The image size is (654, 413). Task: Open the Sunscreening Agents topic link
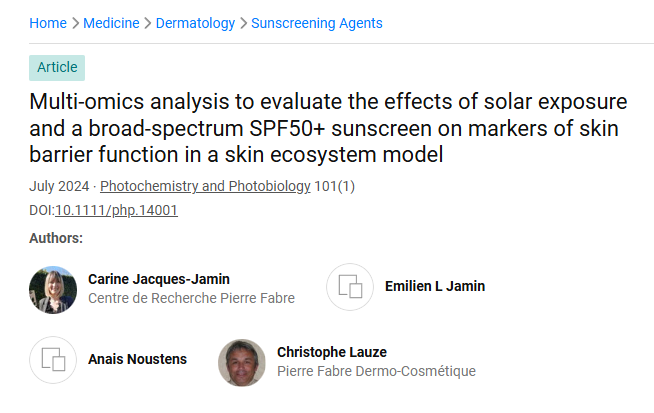pyautogui.click(x=316, y=23)
